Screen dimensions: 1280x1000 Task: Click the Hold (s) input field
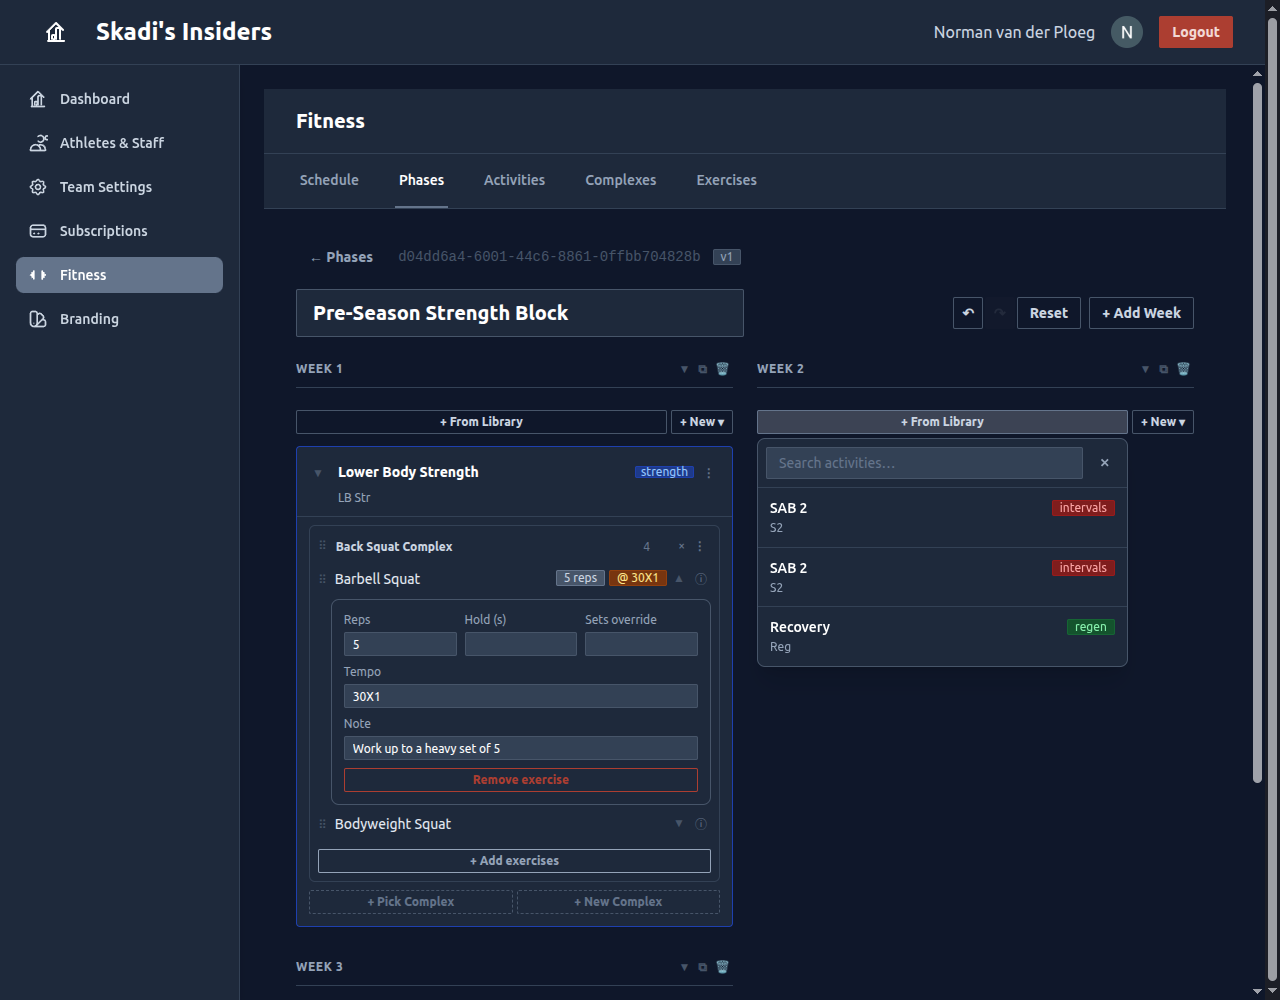point(521,644)
